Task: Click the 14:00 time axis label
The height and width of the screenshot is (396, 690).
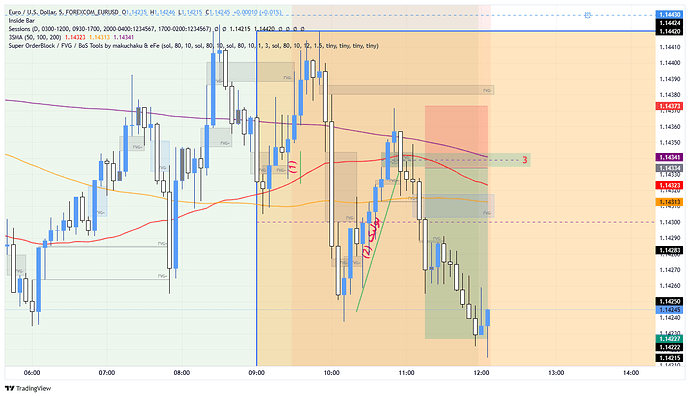Action: tap(631, 373)
